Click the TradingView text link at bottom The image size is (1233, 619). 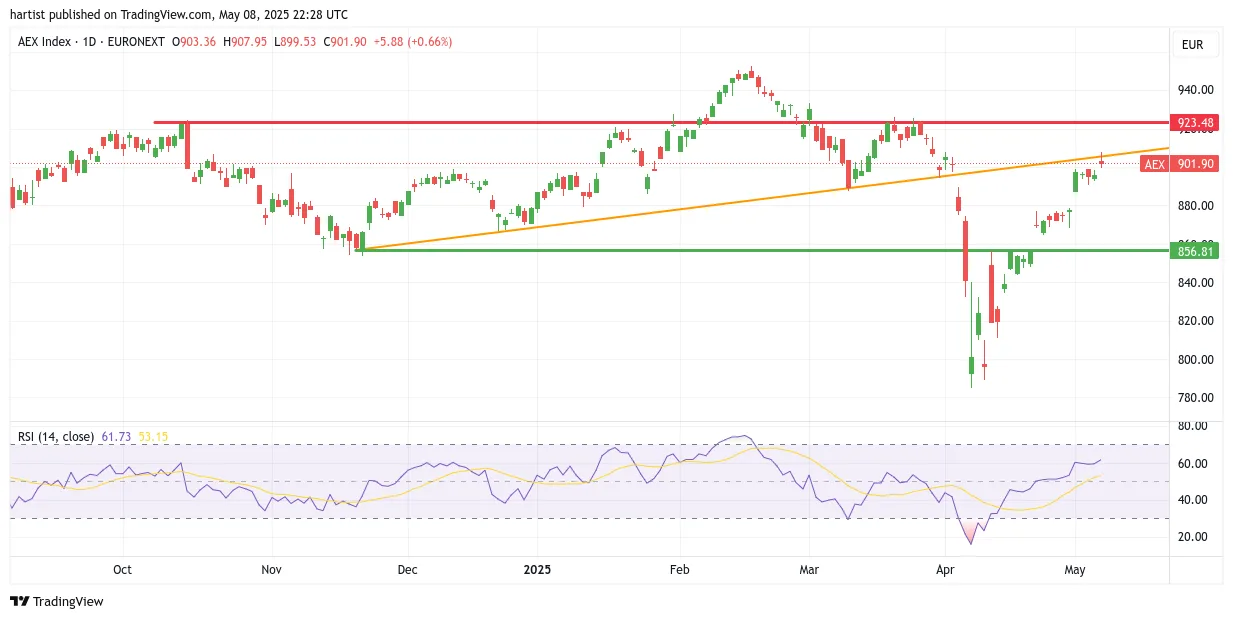click(68, 602)
